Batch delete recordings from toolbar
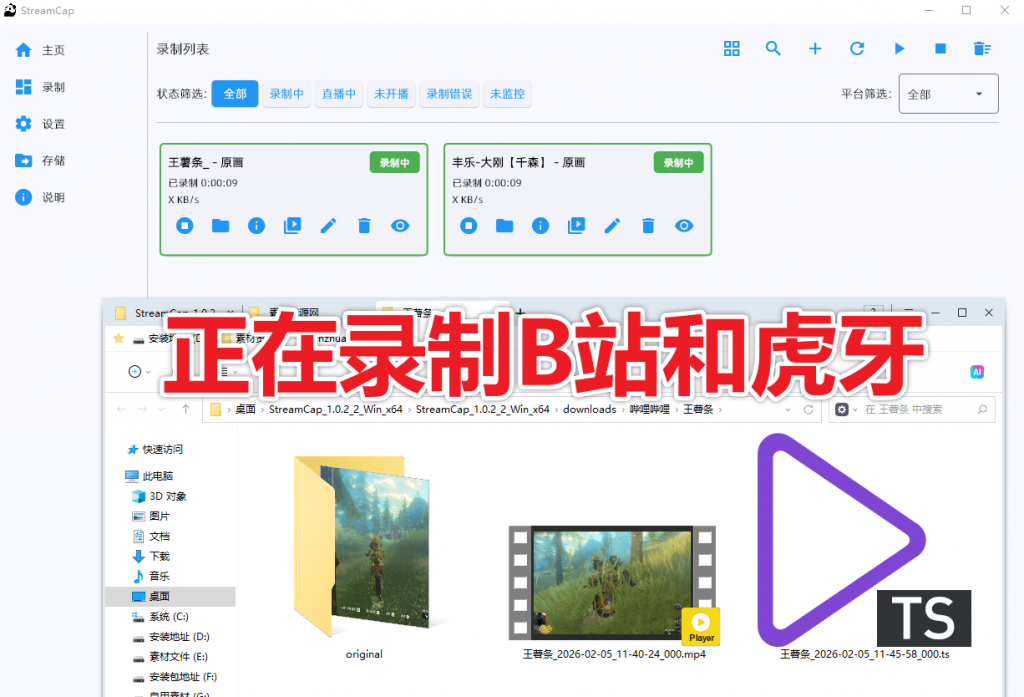Screen dimensions: 1024x697 [x=982, y=48]
